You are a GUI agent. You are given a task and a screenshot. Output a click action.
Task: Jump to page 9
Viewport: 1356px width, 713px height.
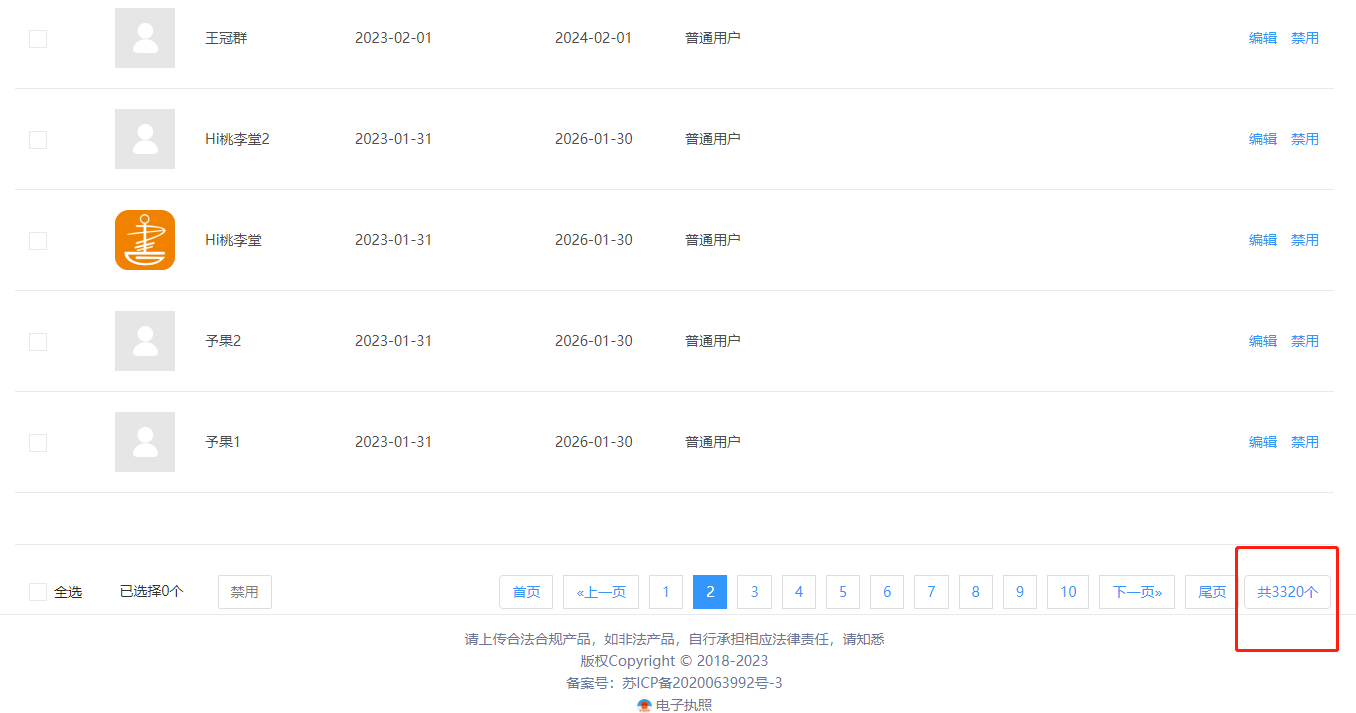pos(1020,592)
